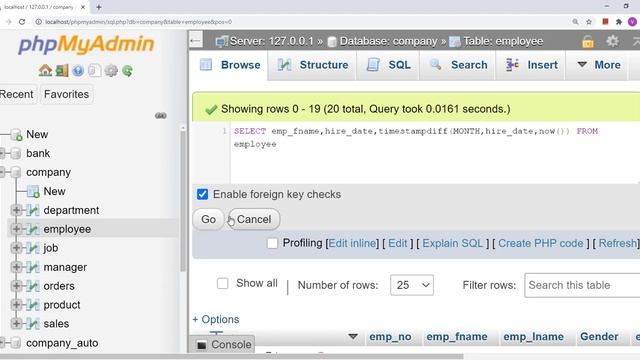Click the employee table icon
The width and height of the screenshot is (640, 360).
[33, 229]
